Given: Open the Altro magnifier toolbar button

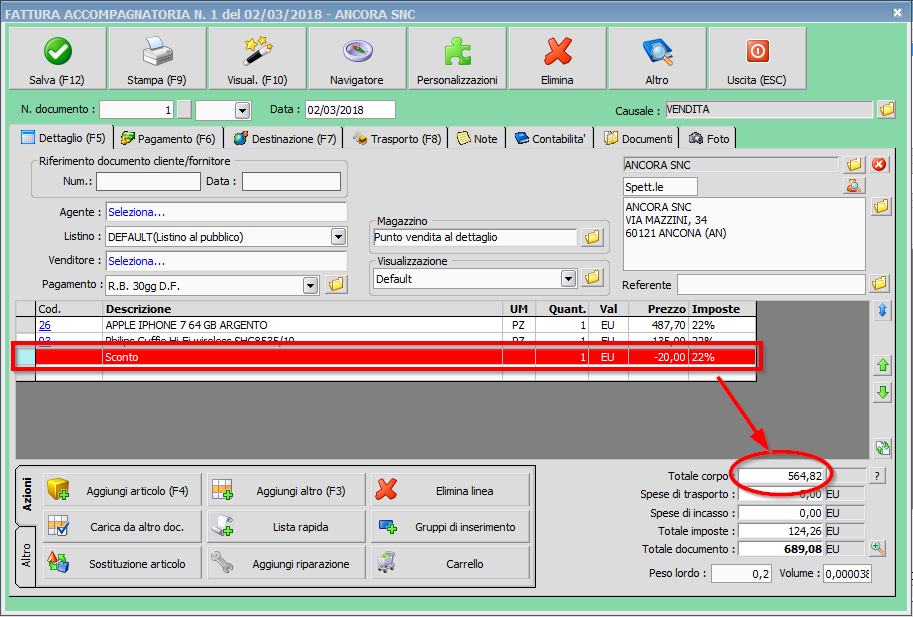Looking at the screenshot, I should [x=657, y=59].
